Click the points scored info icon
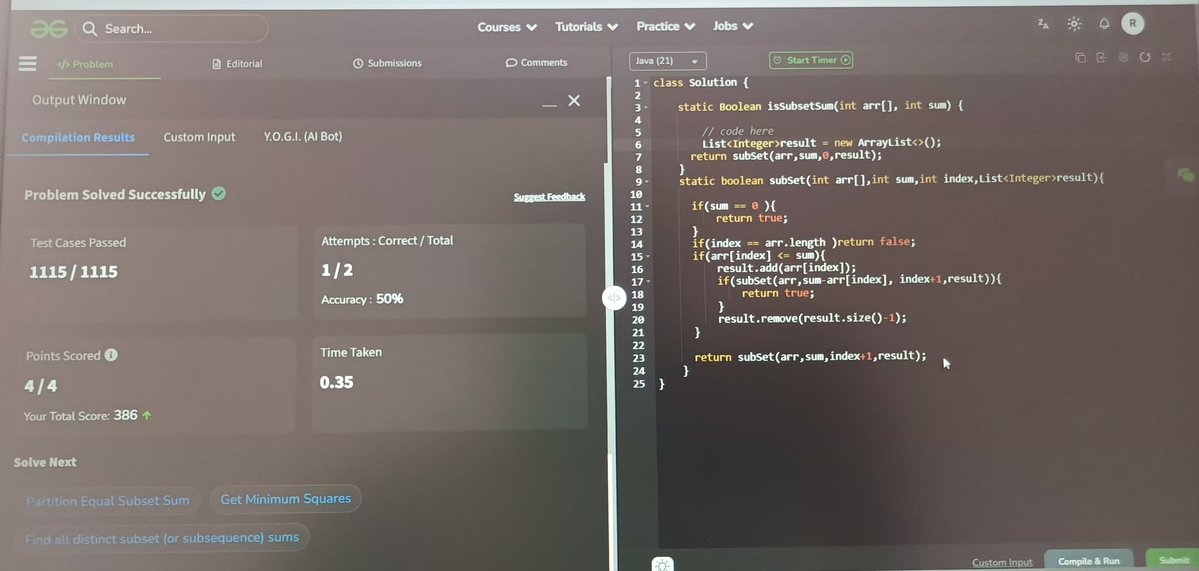Viewport: 1199px width, 571px height. [x=111, y=355]
